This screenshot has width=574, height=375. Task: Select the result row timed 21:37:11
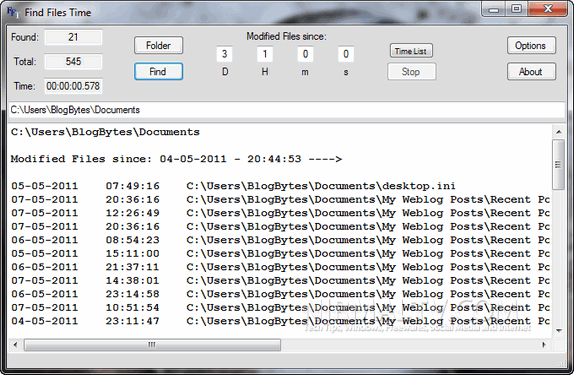[x=280, y=267]
